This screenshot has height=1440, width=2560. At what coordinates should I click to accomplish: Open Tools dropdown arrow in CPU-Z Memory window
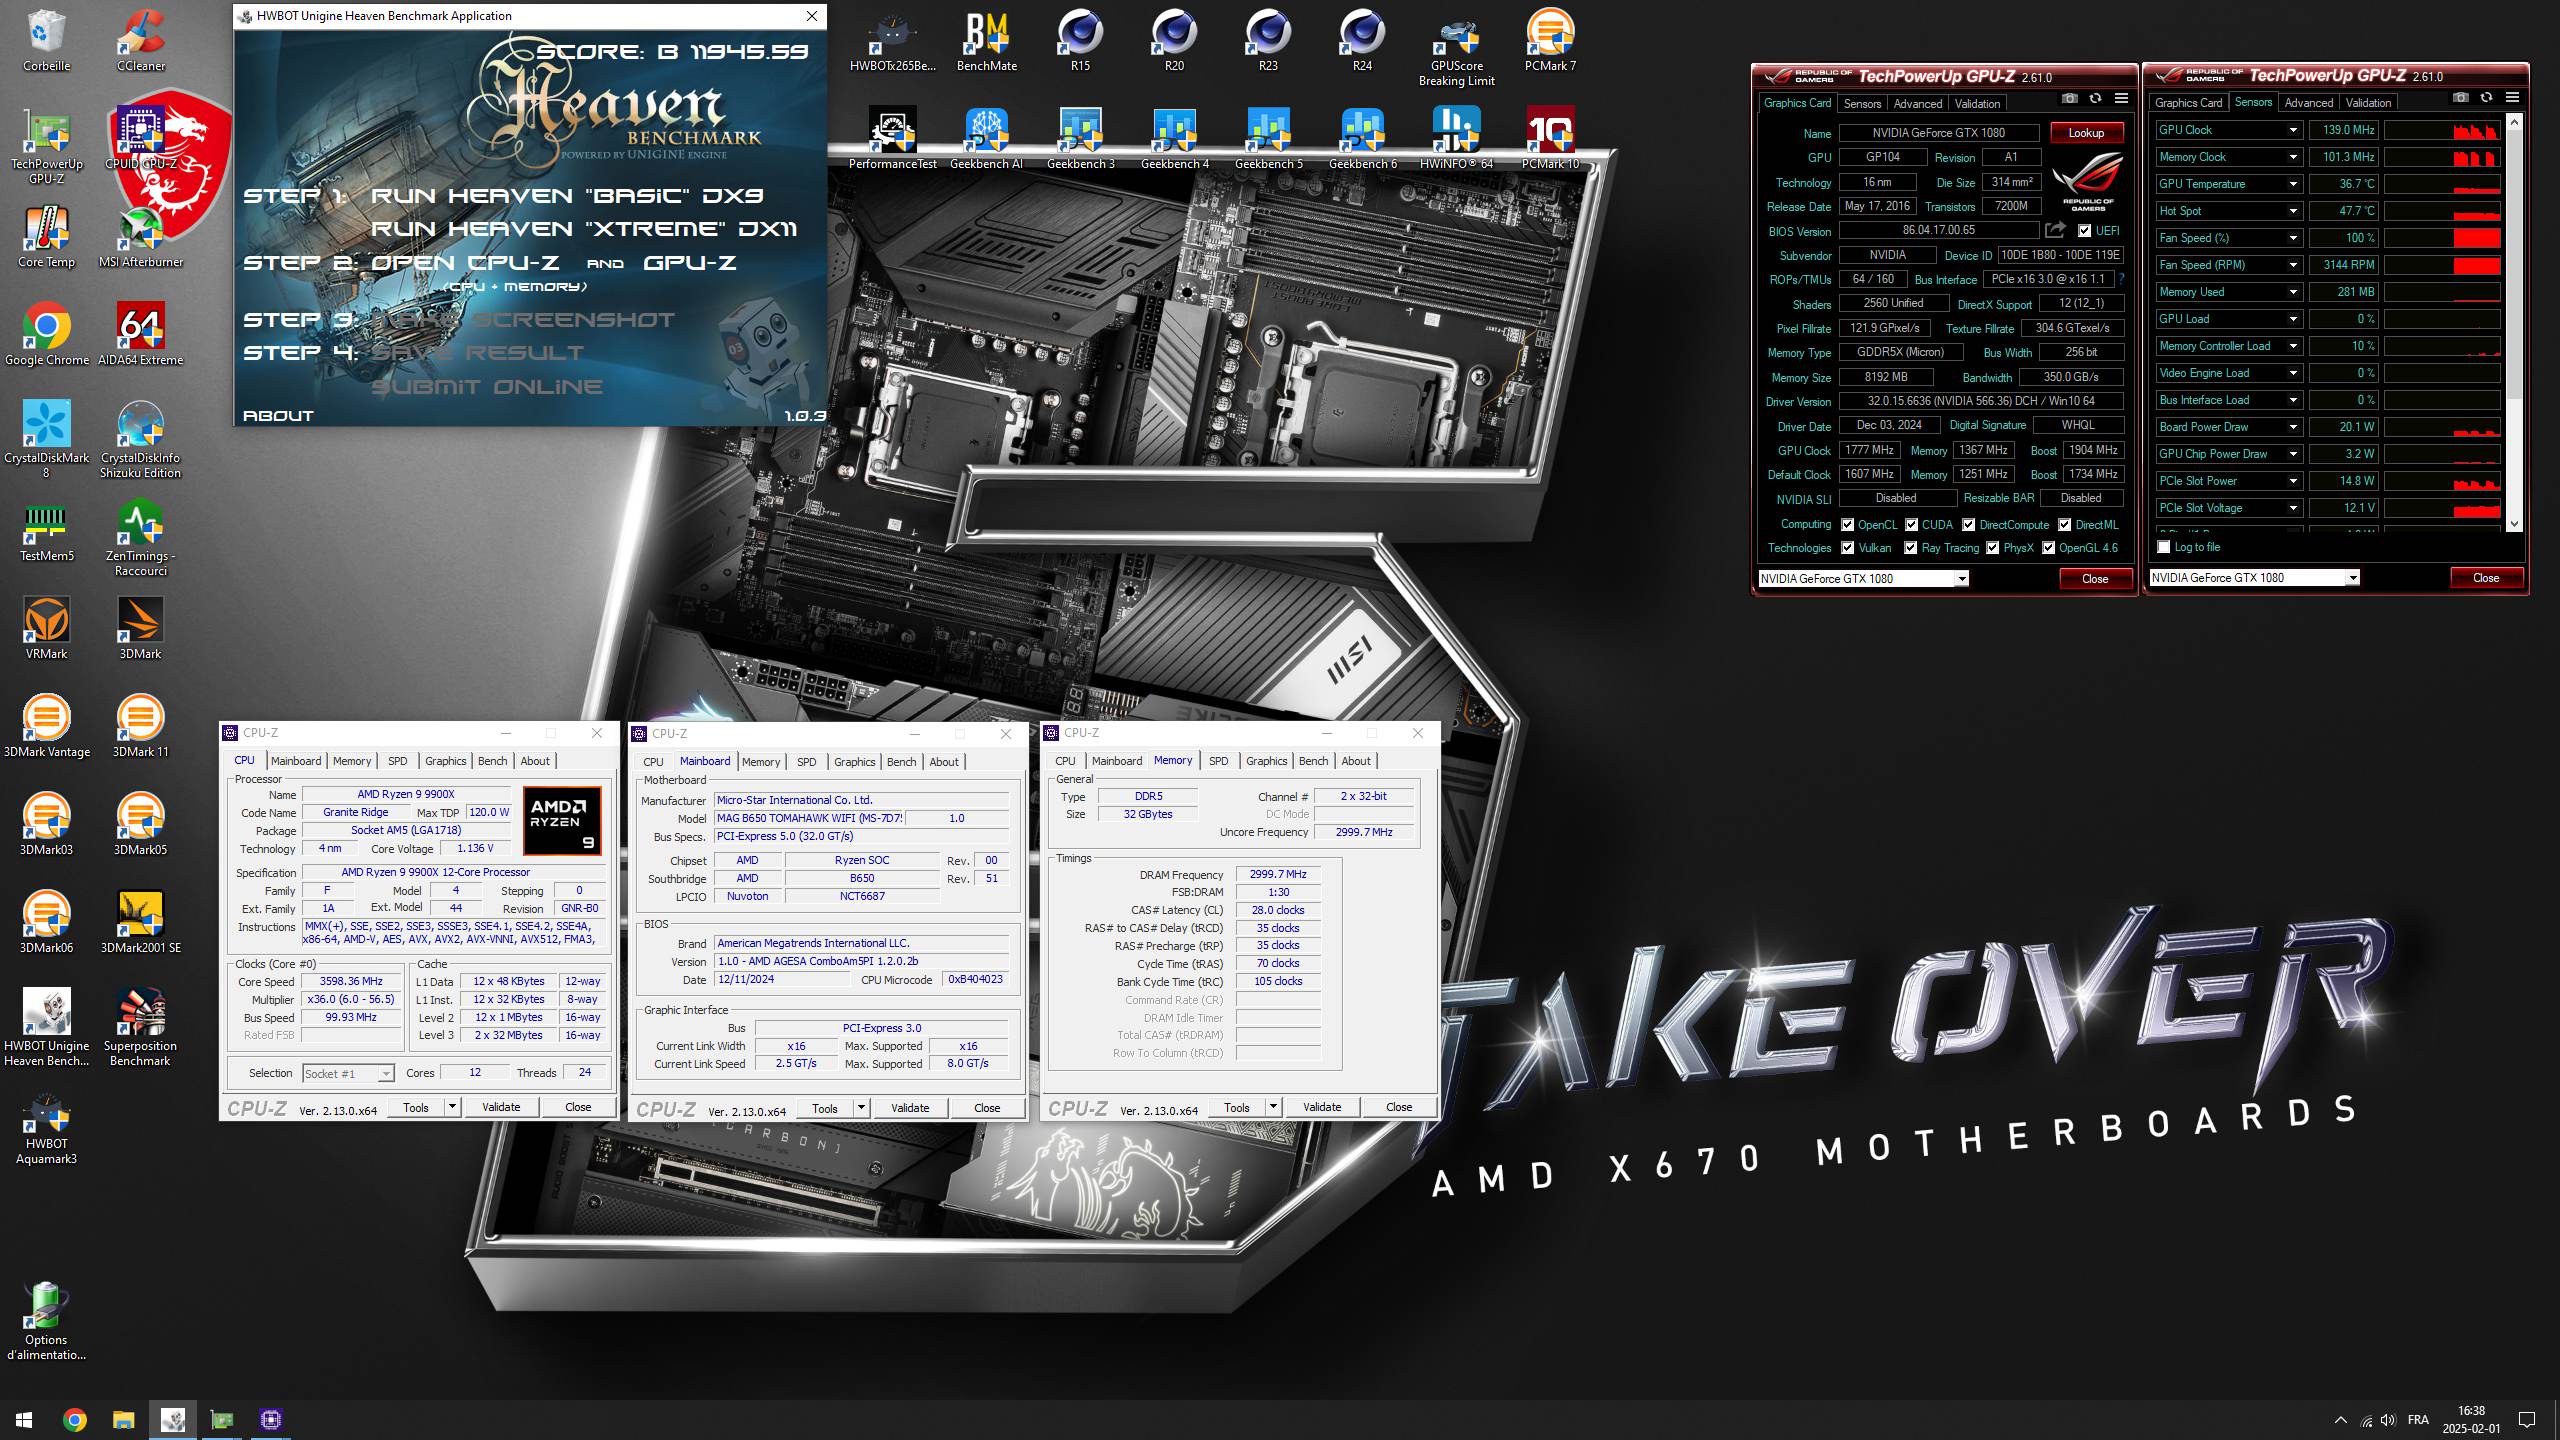[x=1273, y=1107]
